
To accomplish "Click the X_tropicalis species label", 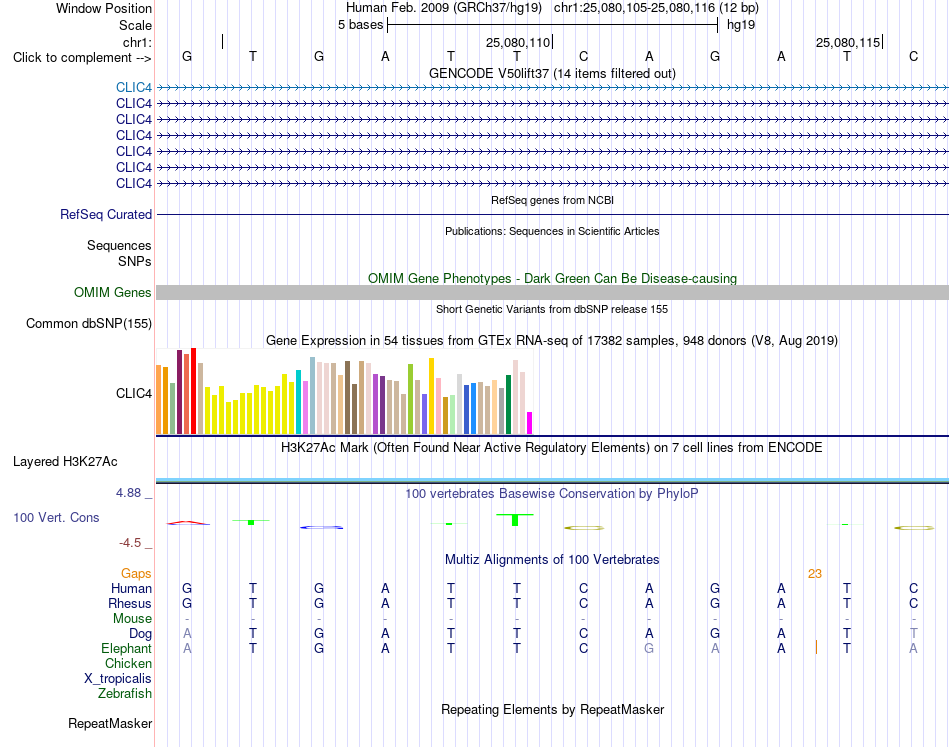I will pos(118,679).
